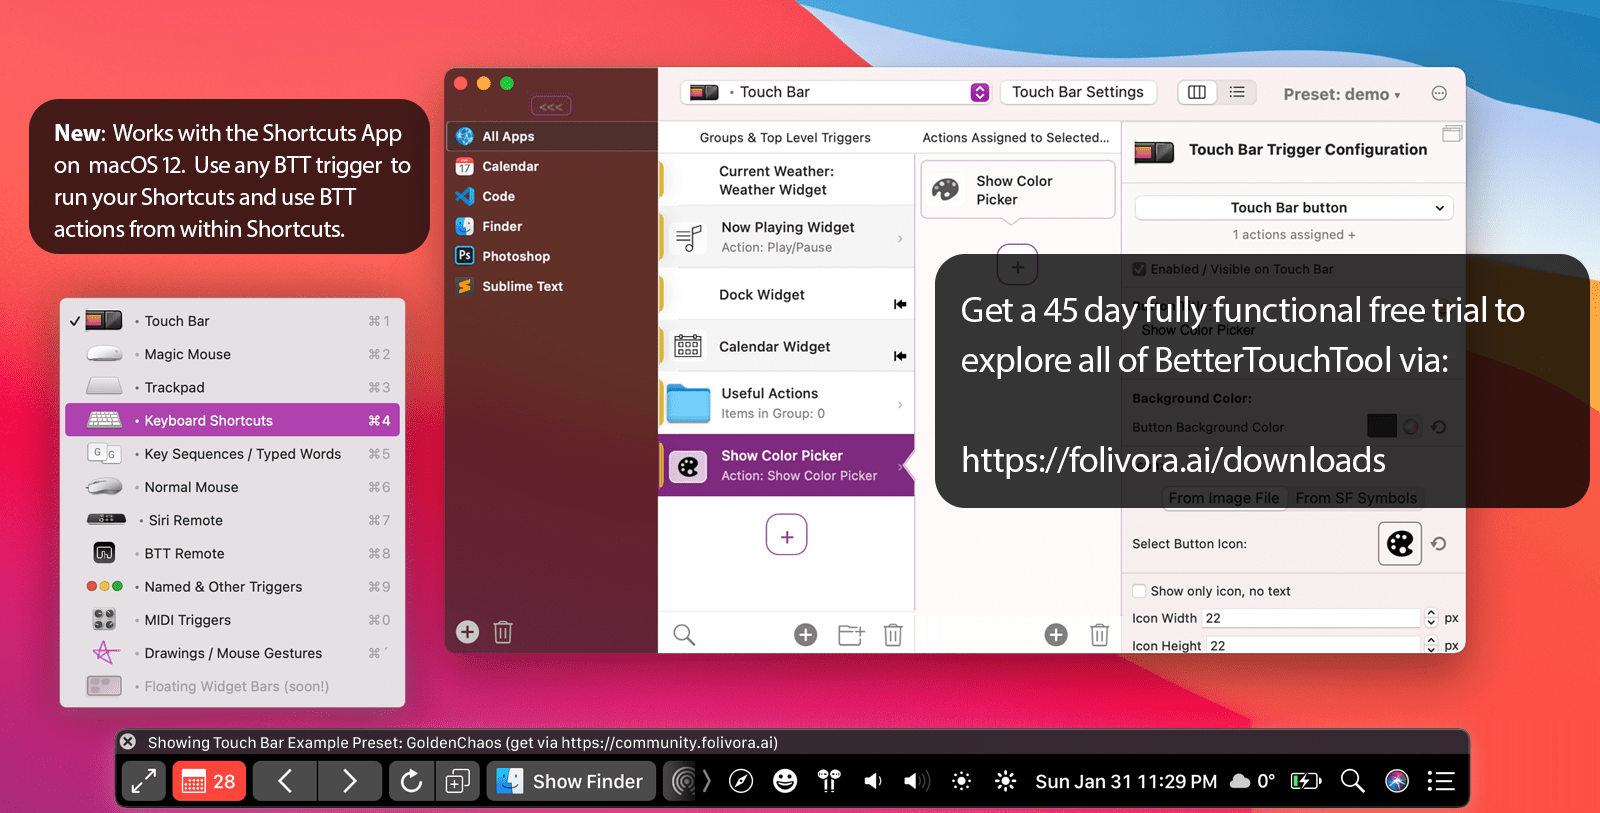Open the Preset: demo dropdown
The height and width of the screenshot is (813, 1600).
pos(1342,94)
